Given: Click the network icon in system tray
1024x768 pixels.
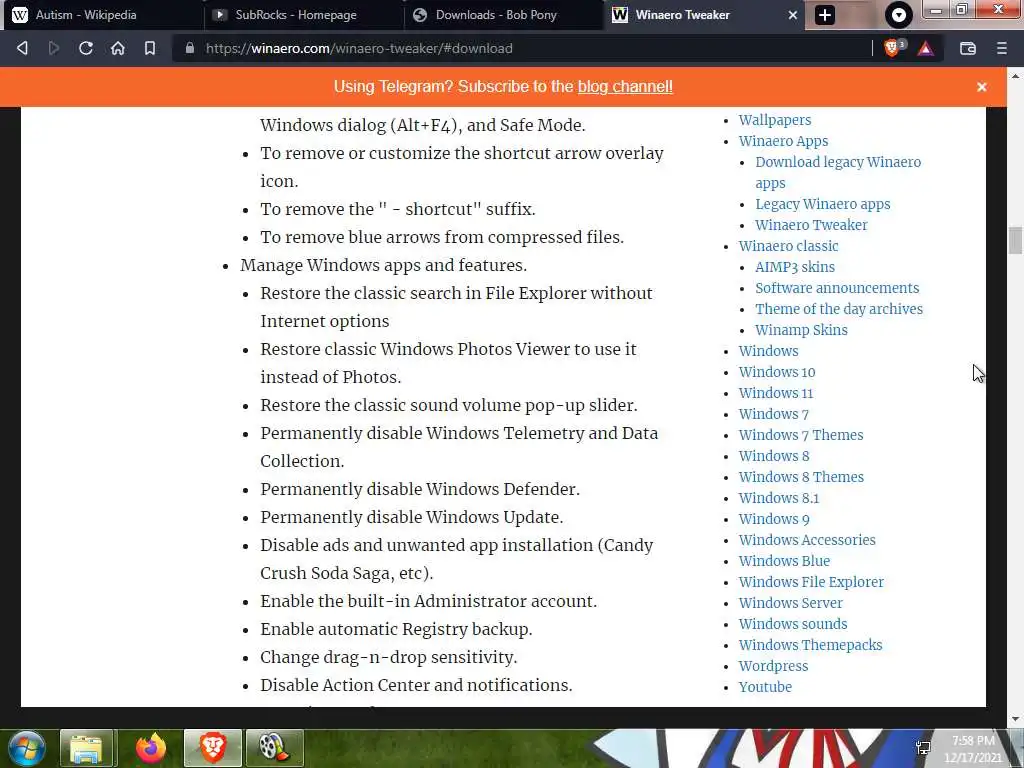Looking at the screenshot, I should coord(923,748).
